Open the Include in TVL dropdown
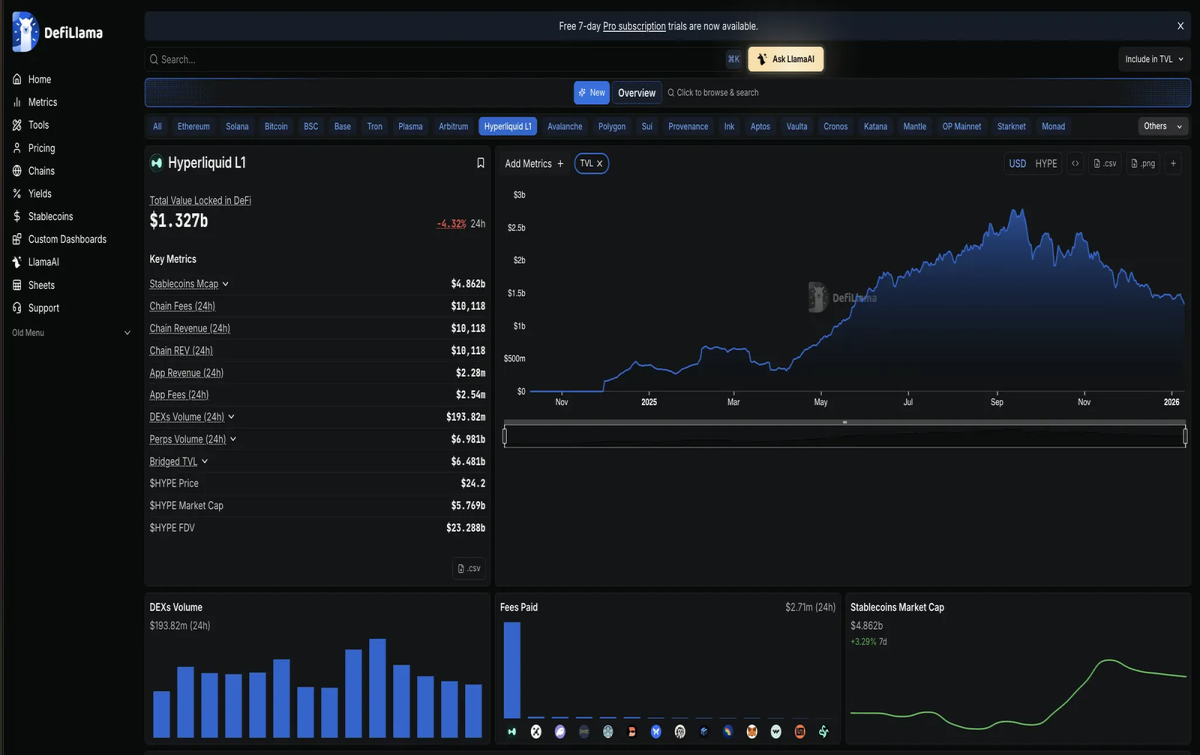Viewport: 1200px width, 755px height. 1154,60
